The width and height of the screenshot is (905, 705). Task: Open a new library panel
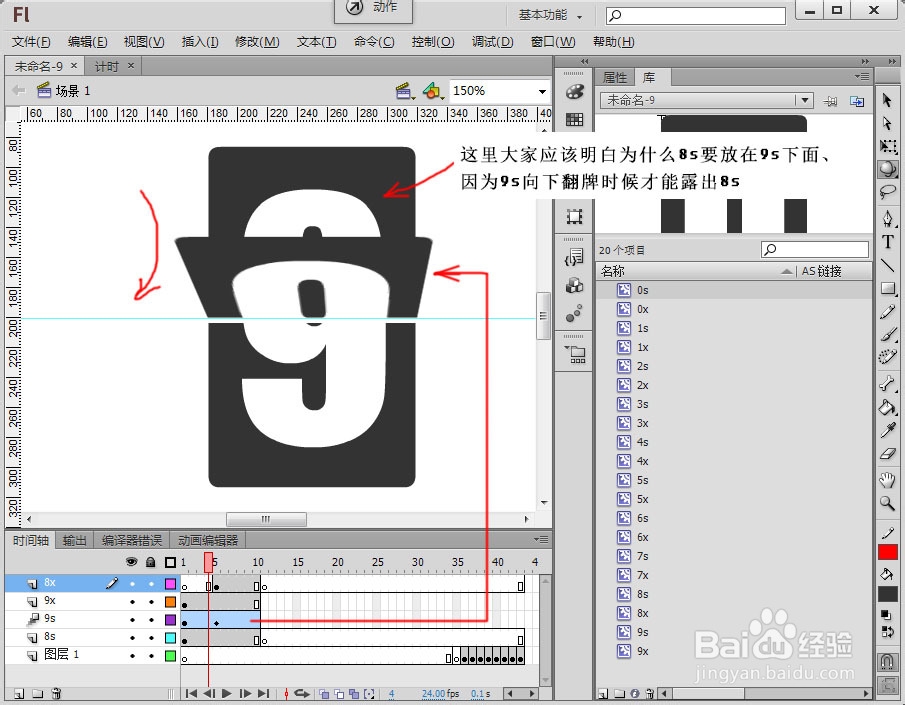pos(857,101)
